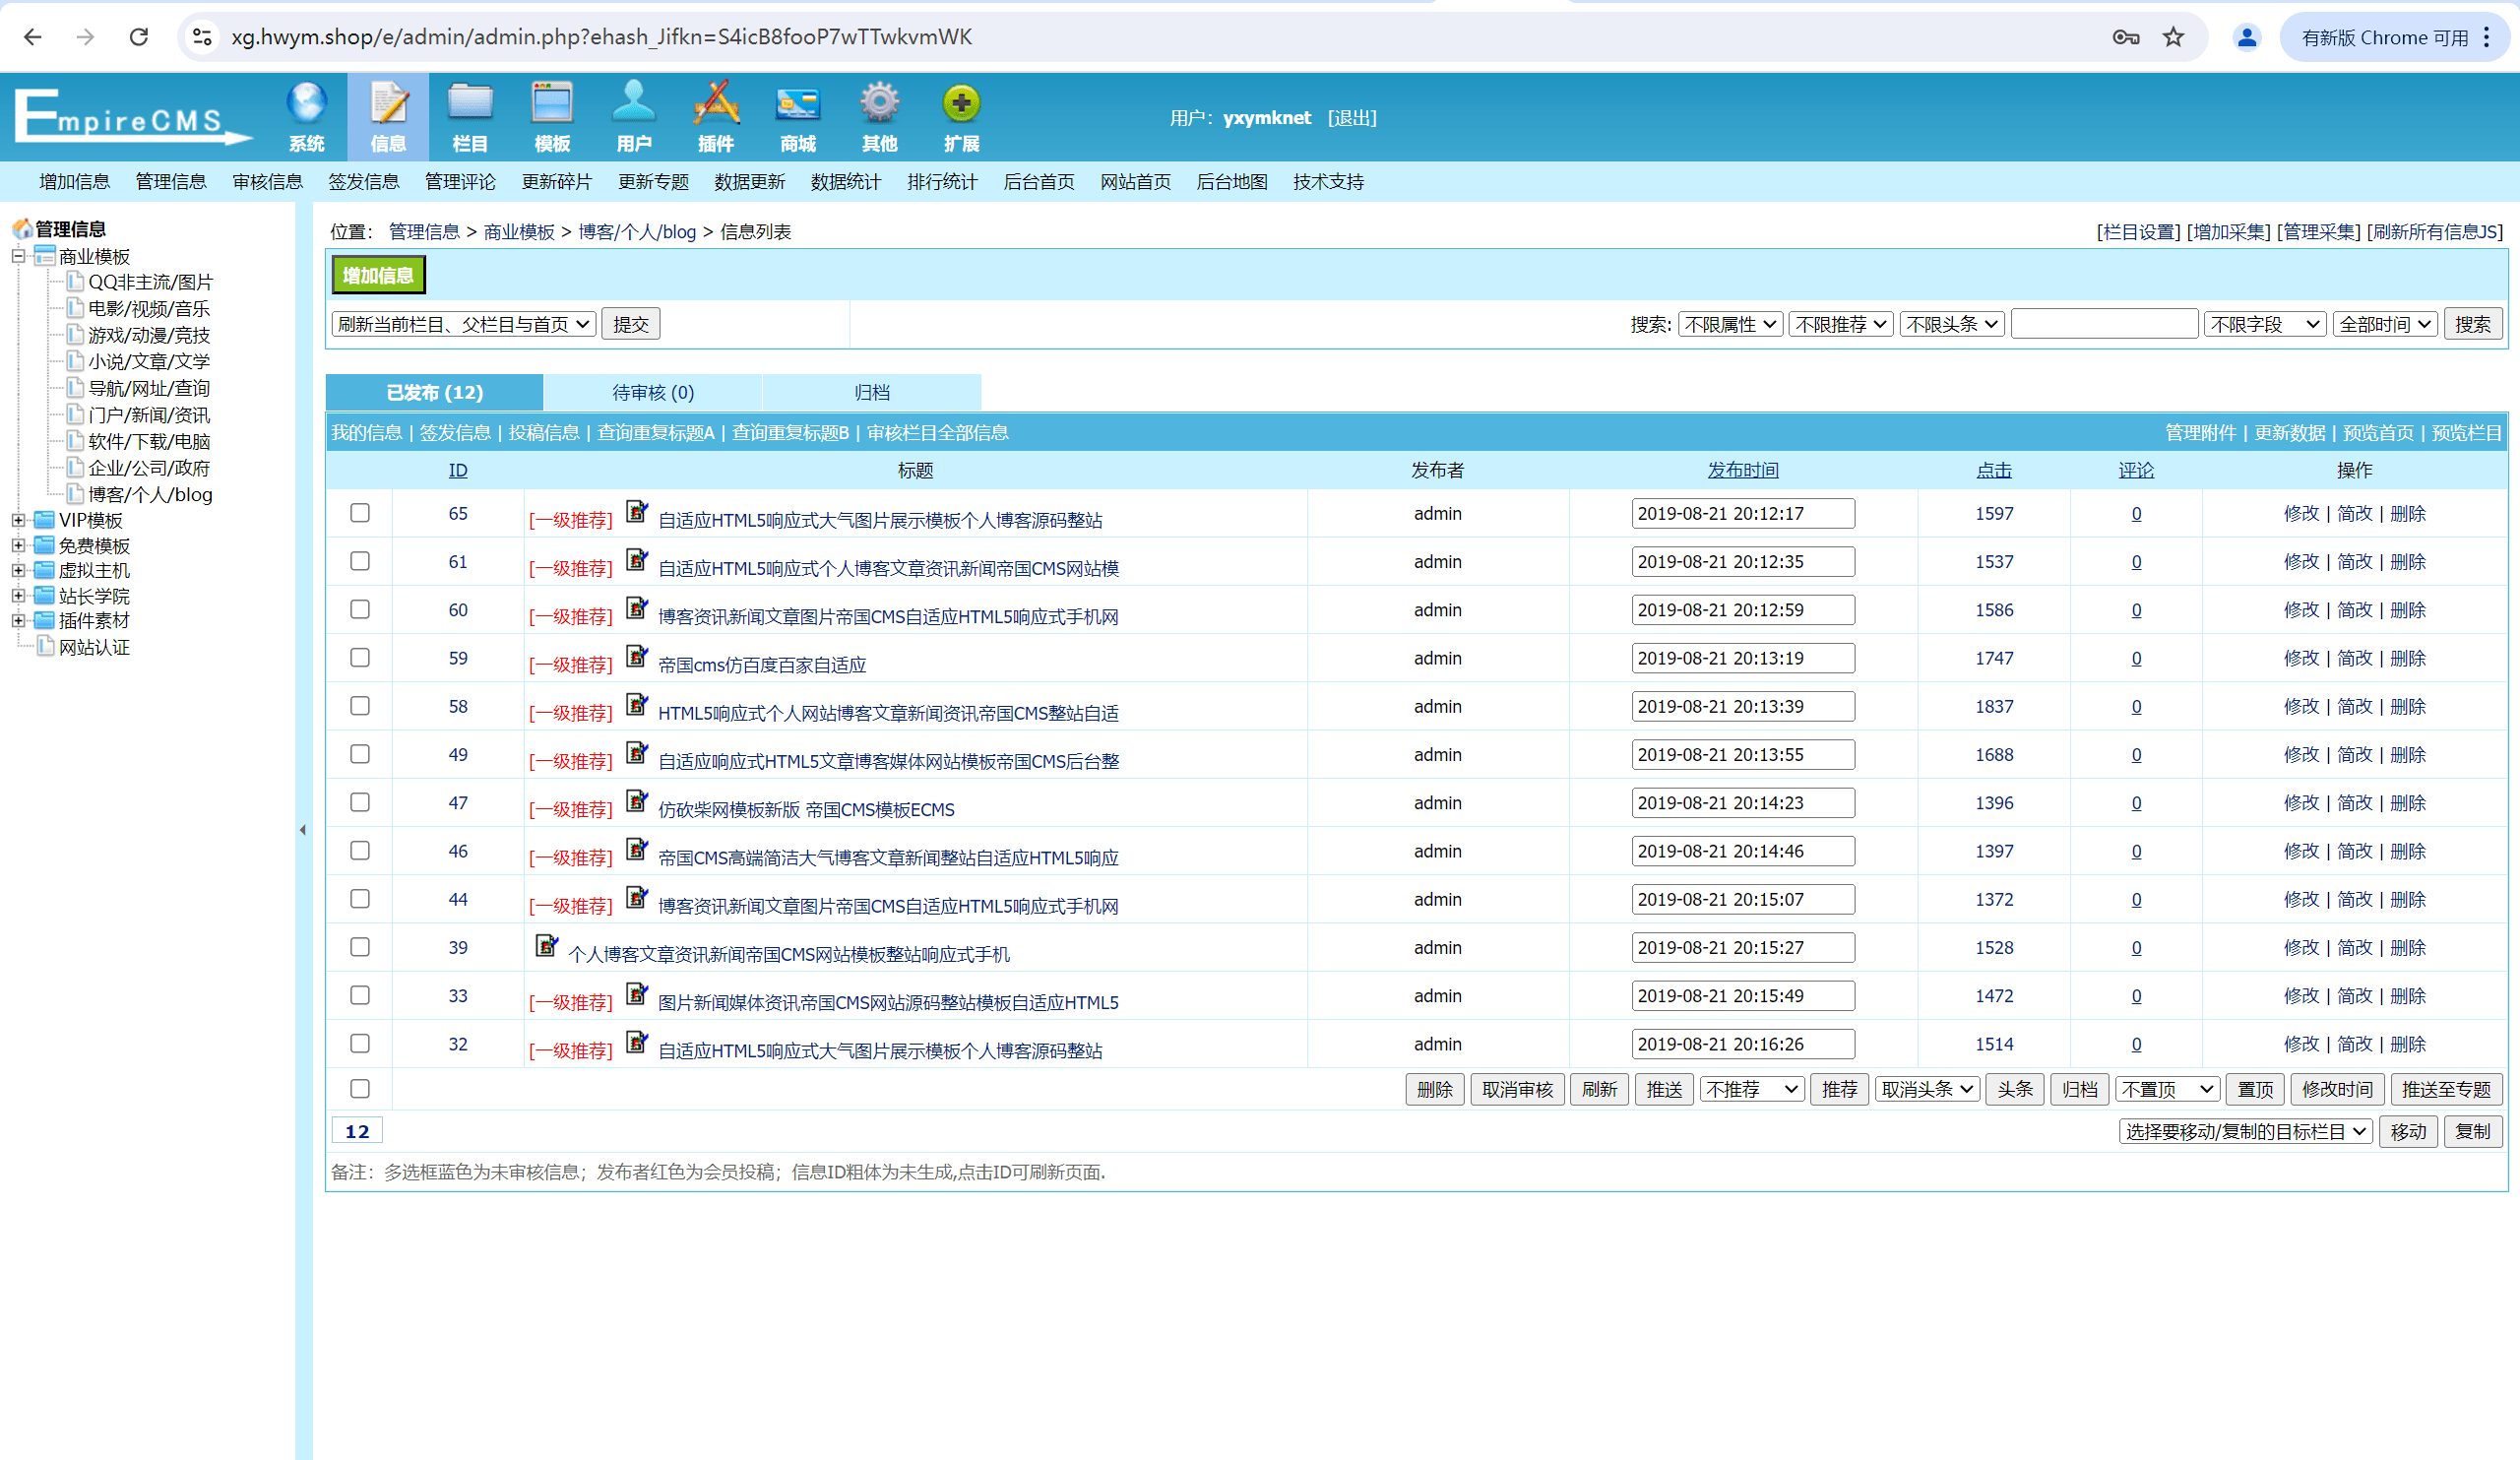Click the 退出 logout link

click(1352, 117)
